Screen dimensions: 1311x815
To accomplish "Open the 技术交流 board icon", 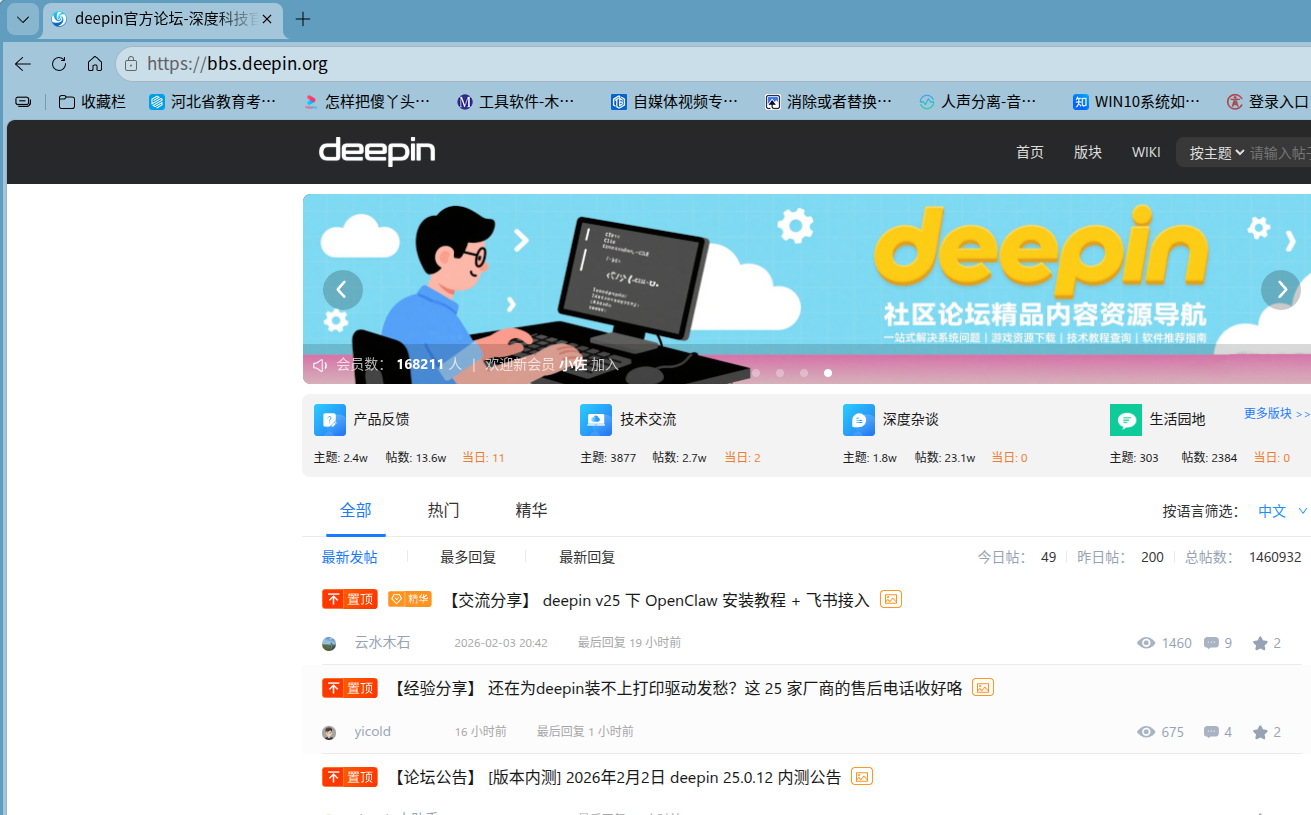I will click(x=596, y=420).
